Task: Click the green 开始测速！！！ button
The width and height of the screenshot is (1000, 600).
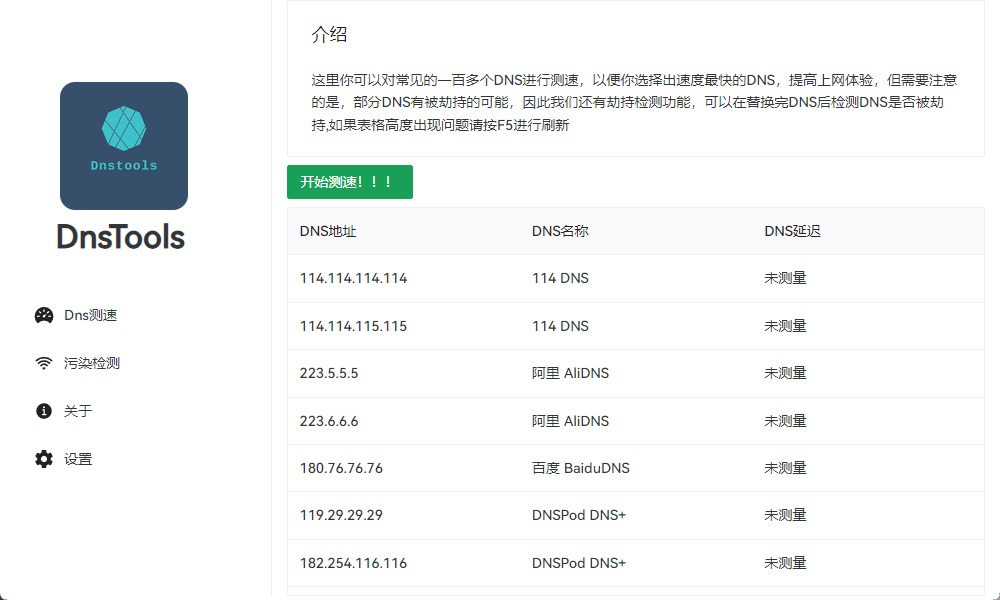Action: [349, 182]
